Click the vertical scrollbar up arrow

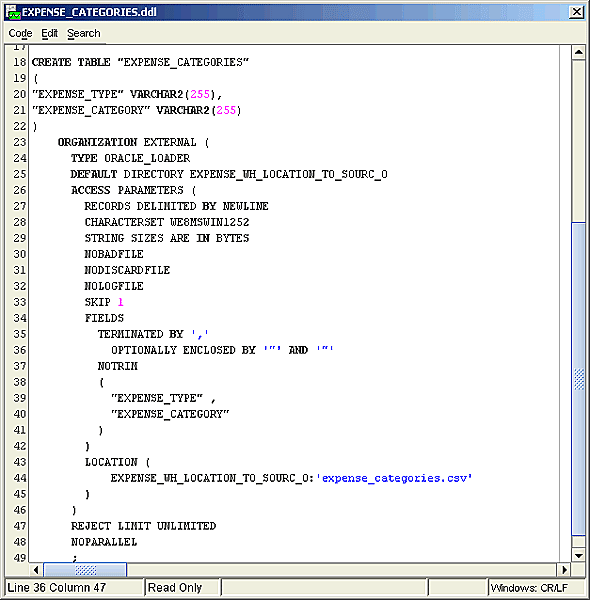(578, 52)
